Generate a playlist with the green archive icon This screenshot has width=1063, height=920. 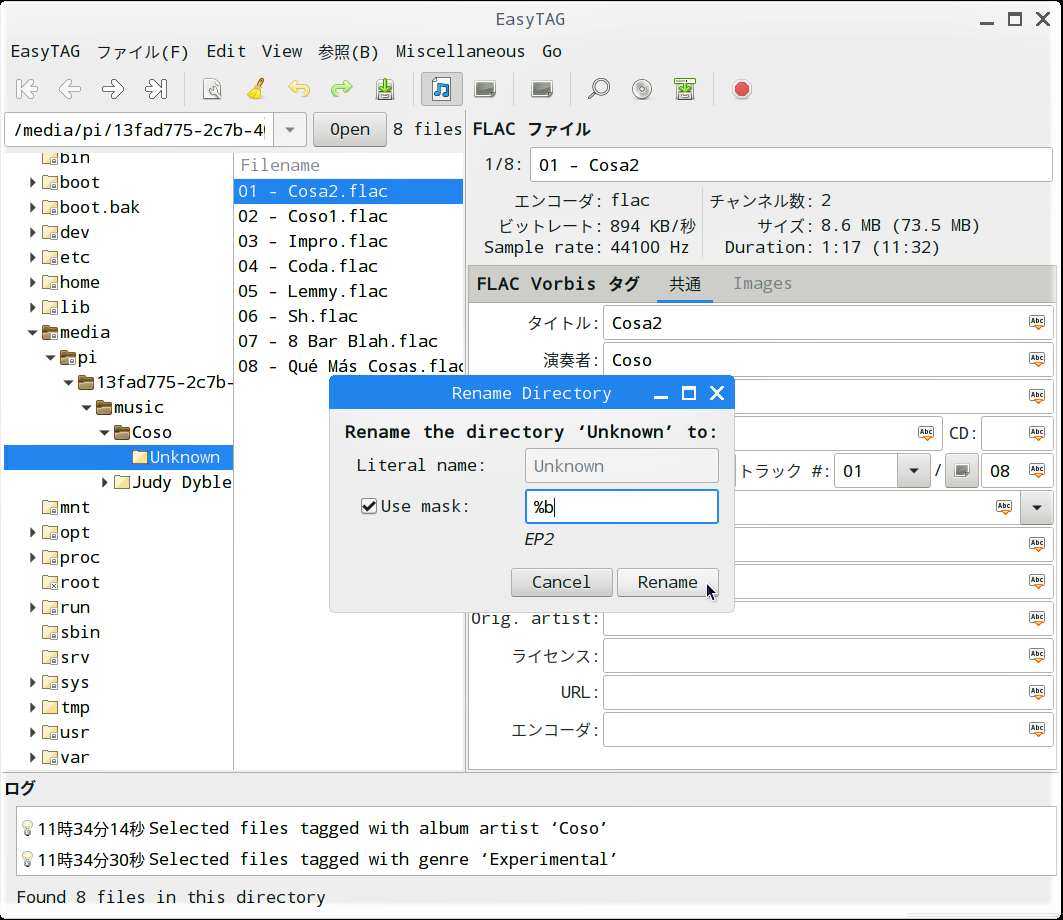pyautogui.click(x=685, y=89)
